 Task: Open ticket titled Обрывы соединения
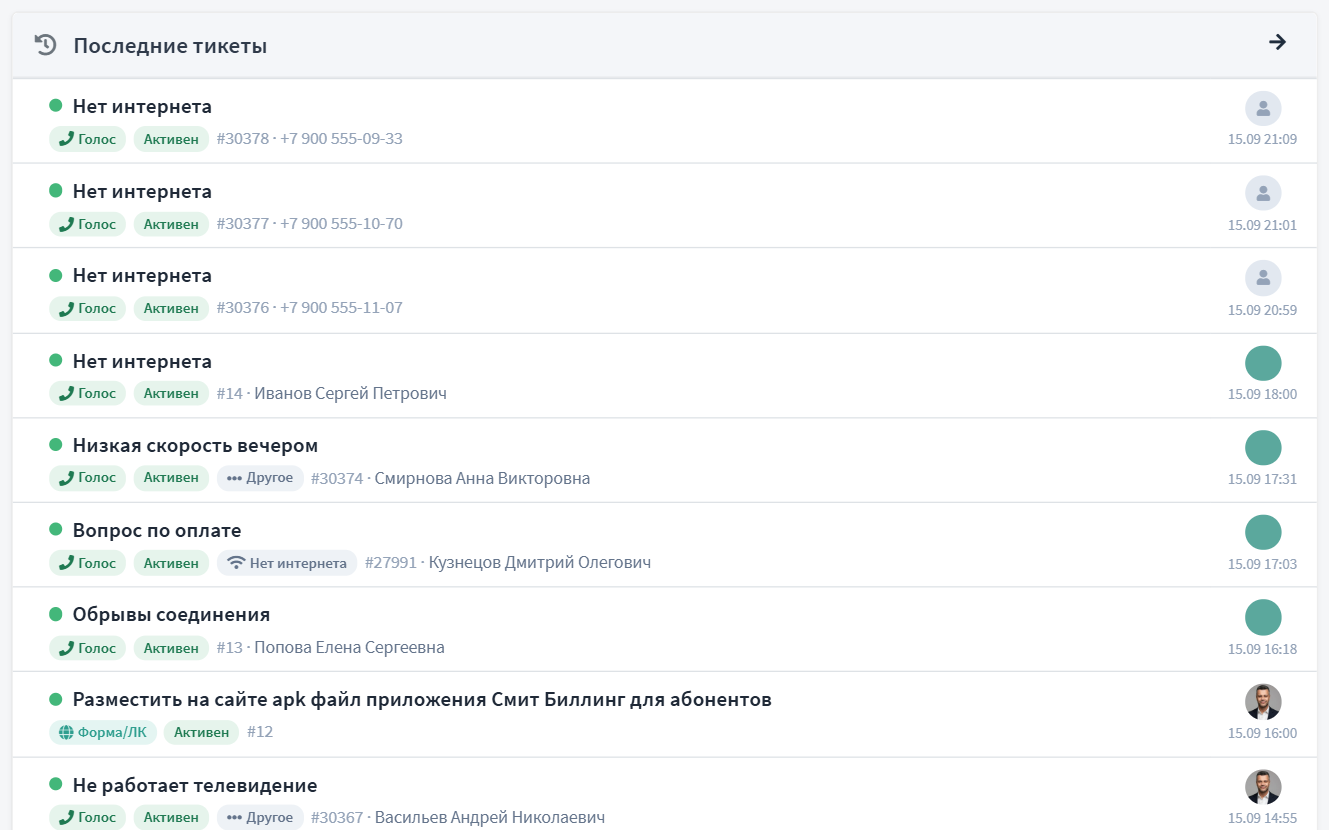[x=171, y=615]
